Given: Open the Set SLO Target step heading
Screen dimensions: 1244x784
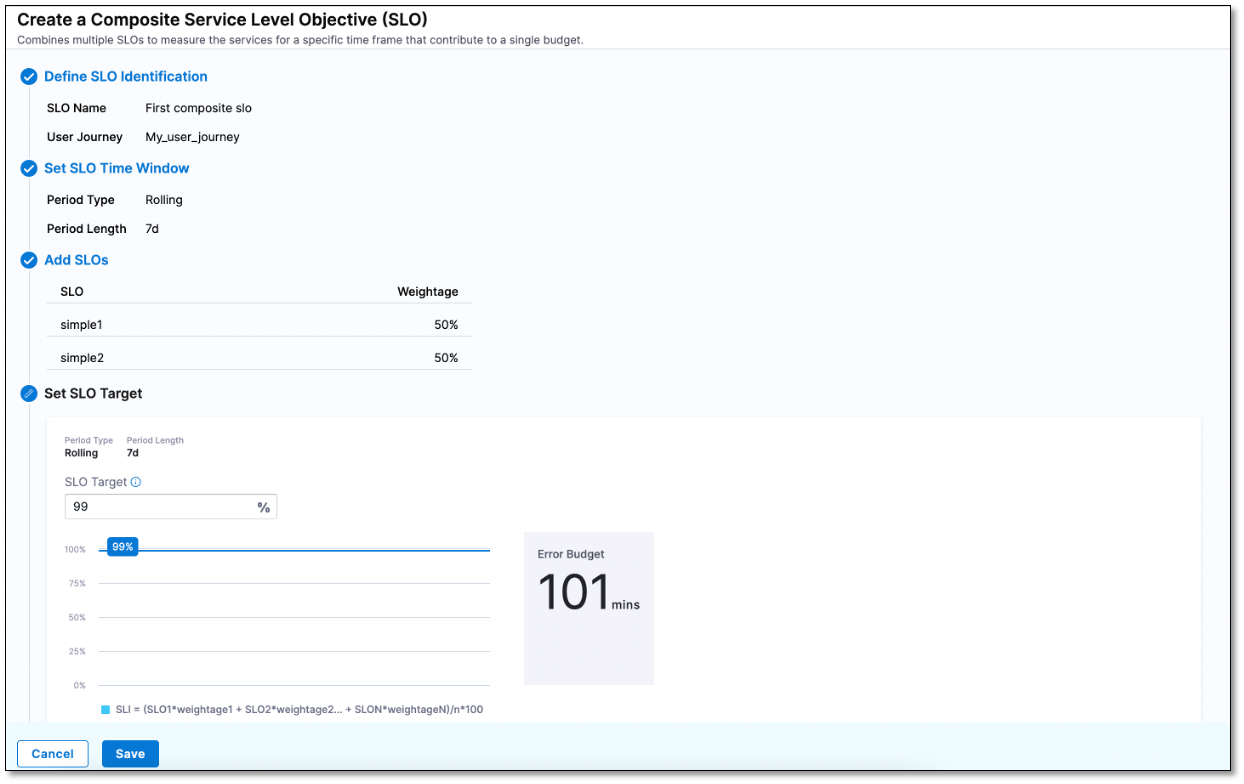Looking at the screenshot, I should pos(93,394).
